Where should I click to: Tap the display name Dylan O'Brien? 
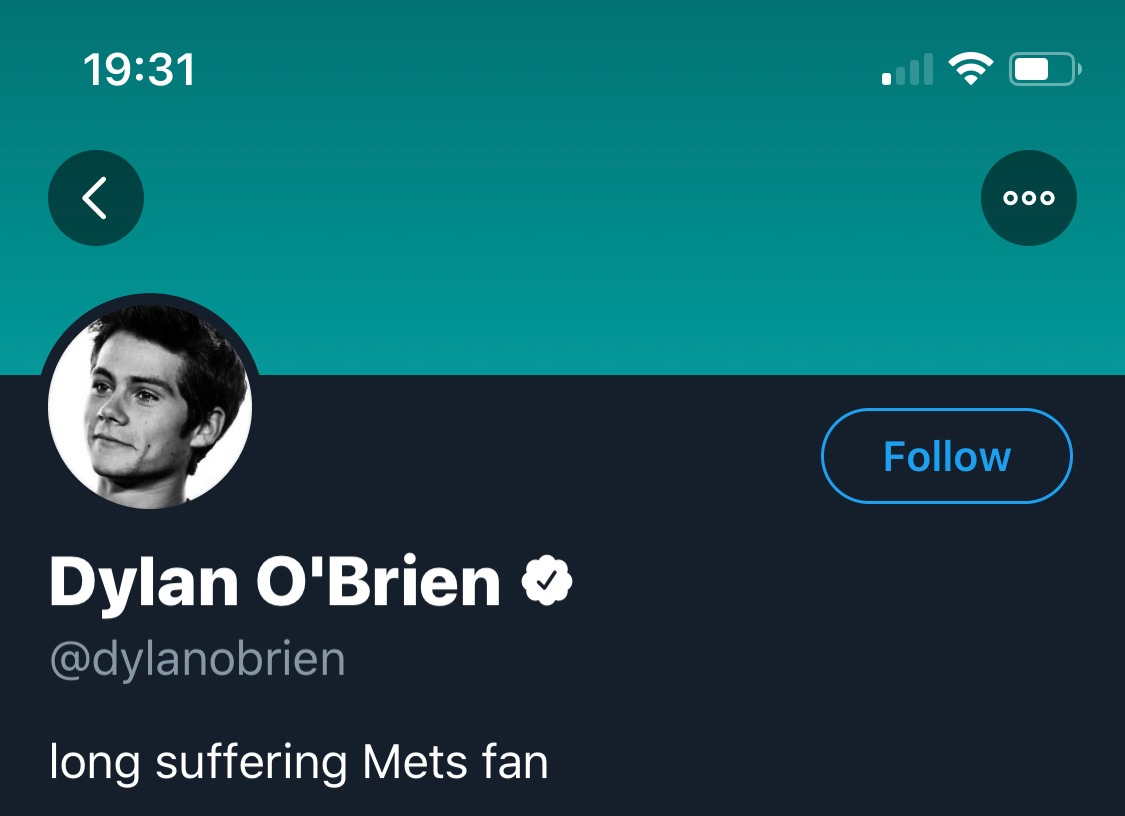point(275,582)
